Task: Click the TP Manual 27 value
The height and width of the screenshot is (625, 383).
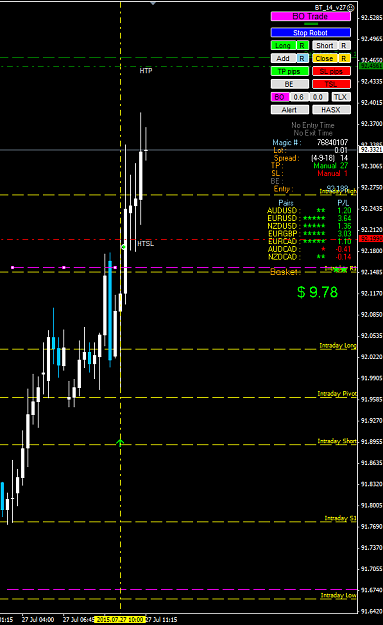Action: [331, 165]
